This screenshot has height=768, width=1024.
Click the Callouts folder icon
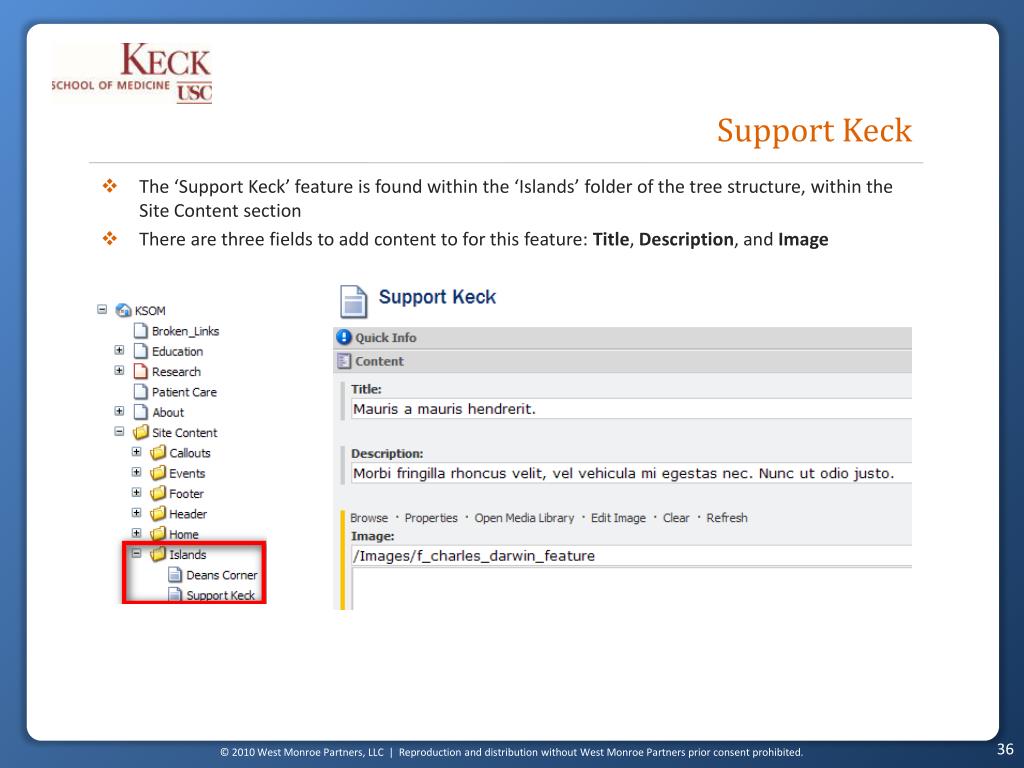tap(158, 453)
